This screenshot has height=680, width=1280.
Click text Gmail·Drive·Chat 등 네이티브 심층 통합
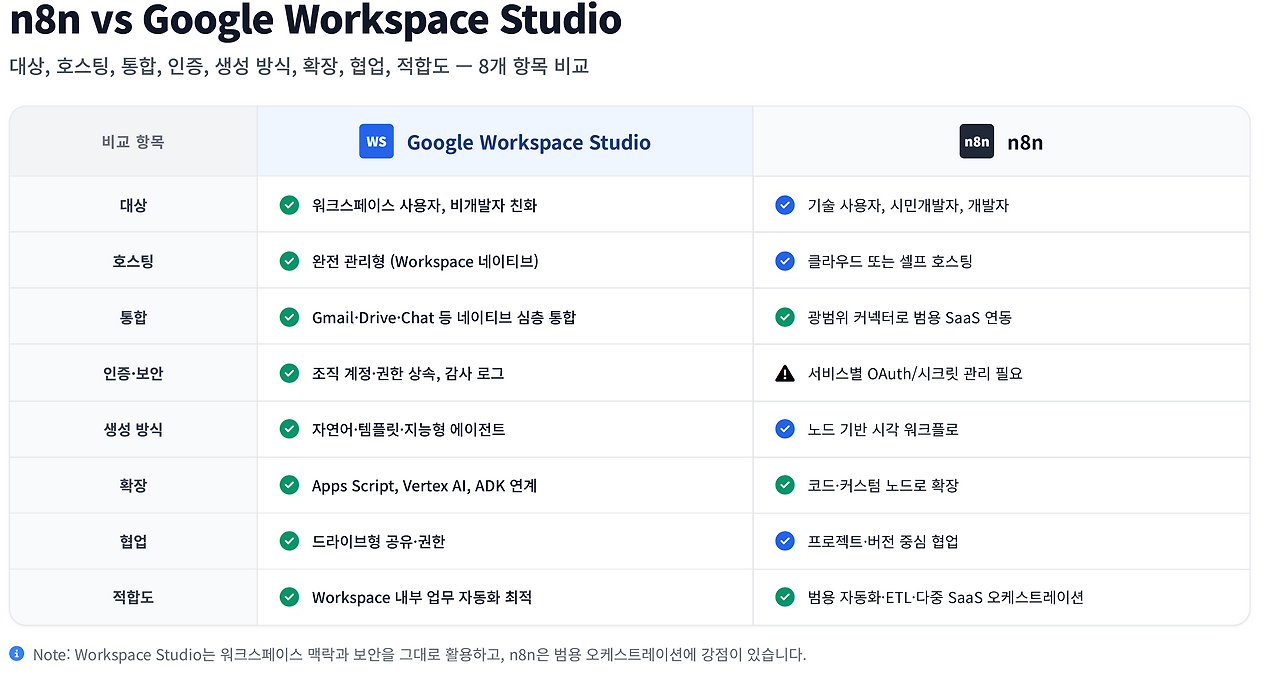click(444, 317)
